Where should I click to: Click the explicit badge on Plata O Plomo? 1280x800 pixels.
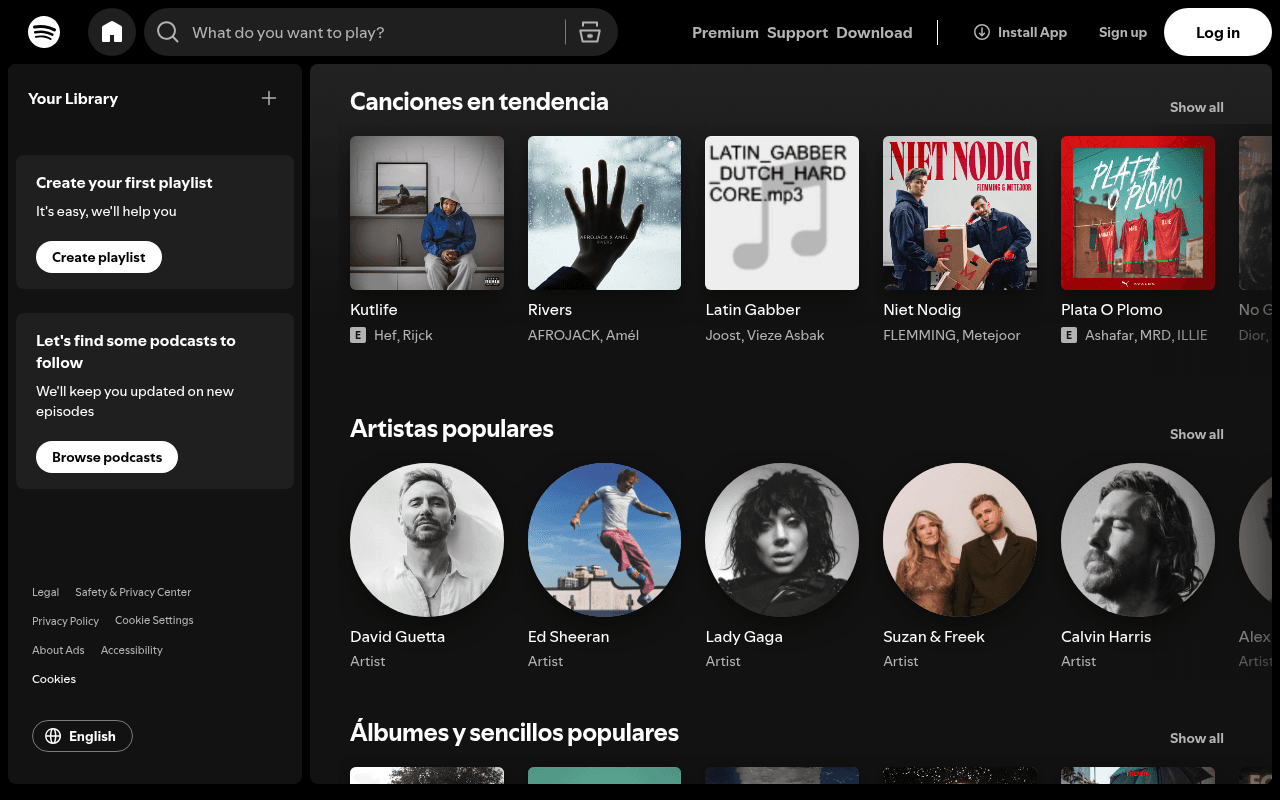pos(1068,336)
